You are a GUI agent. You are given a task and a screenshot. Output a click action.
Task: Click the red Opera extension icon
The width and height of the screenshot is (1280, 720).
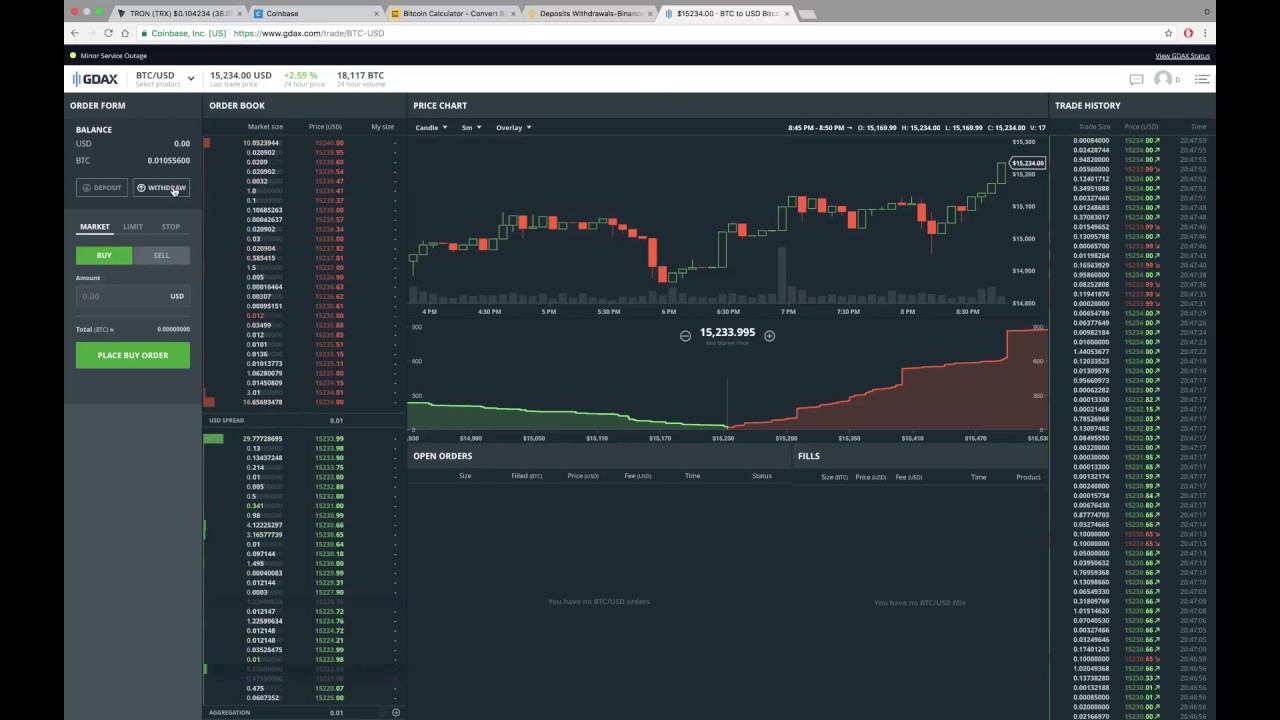tap(1188, 33)
